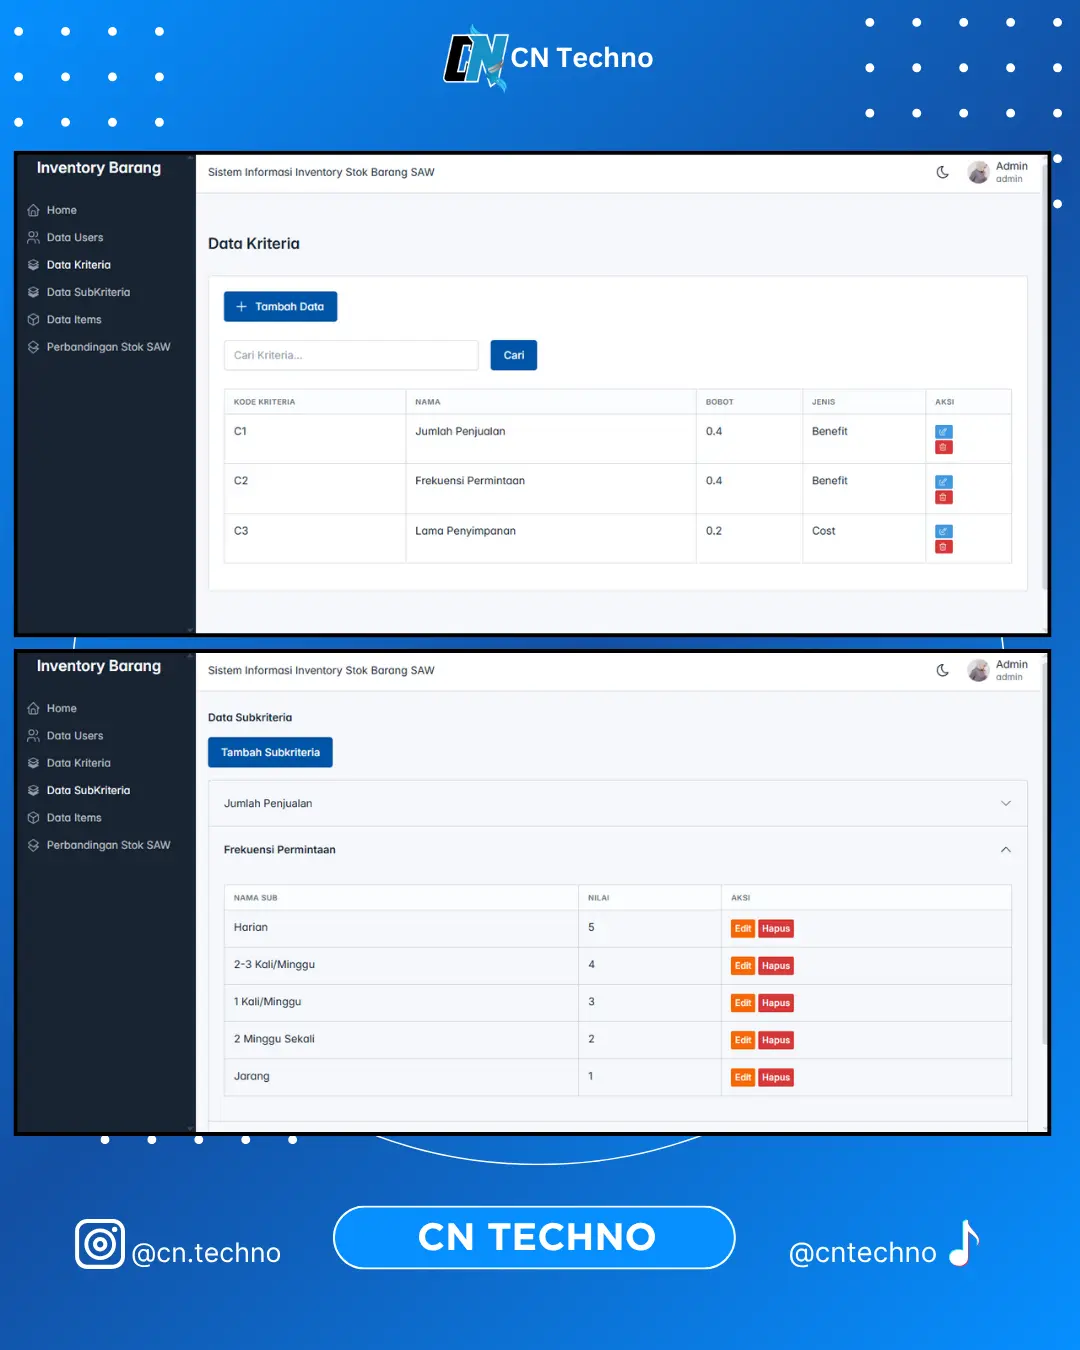Click the Cari Kriteria search field

[351, 355]
